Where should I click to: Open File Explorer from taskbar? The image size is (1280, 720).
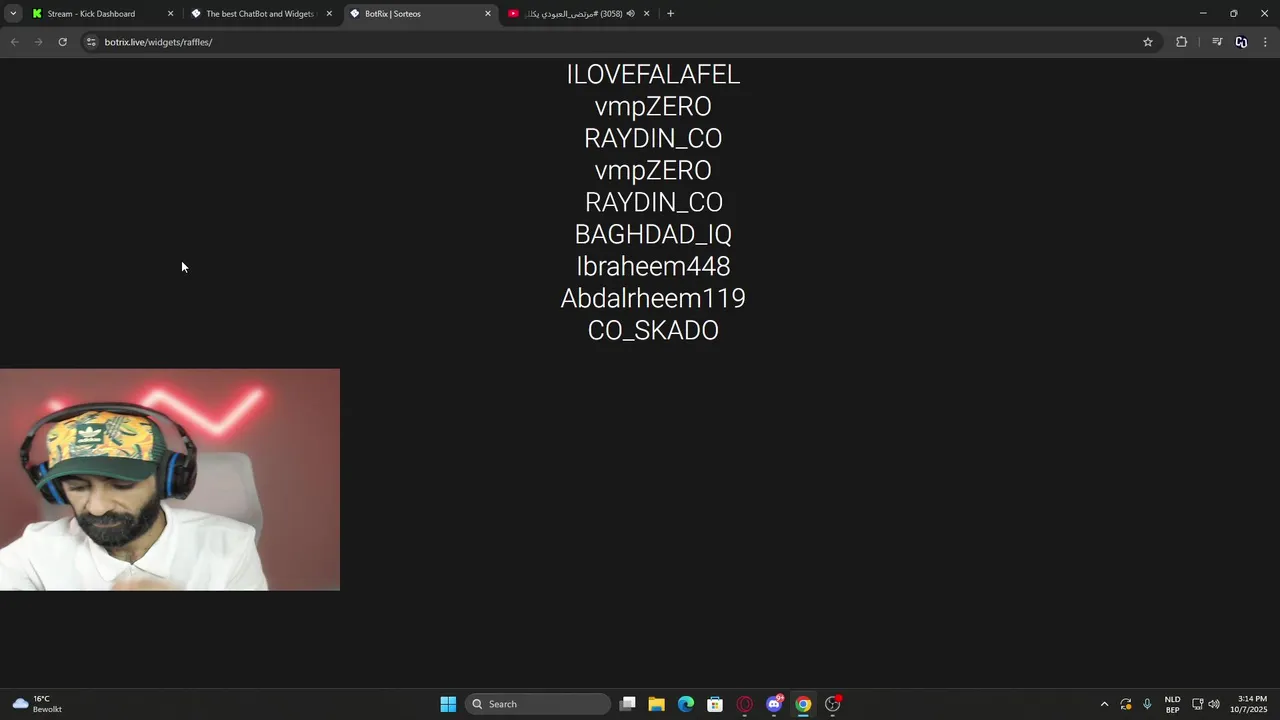pos(656,704)
